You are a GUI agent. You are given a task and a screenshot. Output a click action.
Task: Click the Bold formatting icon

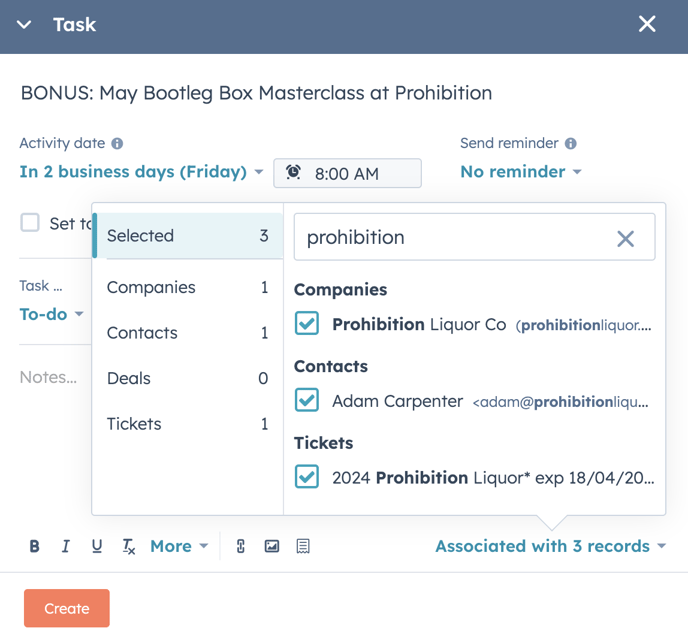pyautogui.click(x=35, y=546)
